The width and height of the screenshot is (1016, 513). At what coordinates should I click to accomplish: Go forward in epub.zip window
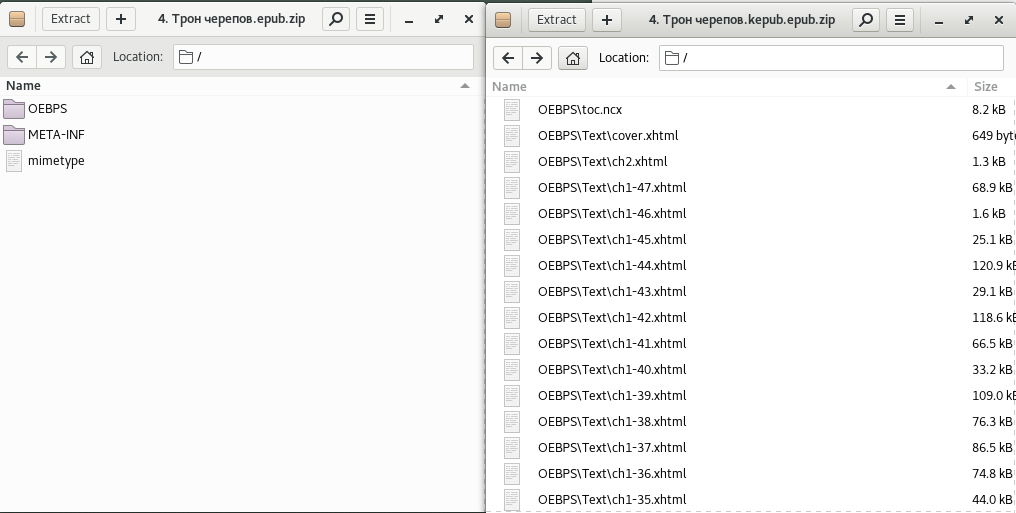tap(51, 57)
